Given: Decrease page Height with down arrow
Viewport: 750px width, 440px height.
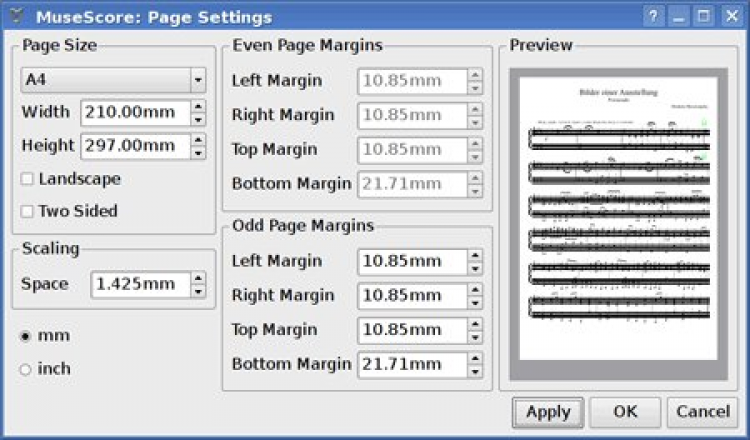Looking at the screenshot, I should (198, 152).
